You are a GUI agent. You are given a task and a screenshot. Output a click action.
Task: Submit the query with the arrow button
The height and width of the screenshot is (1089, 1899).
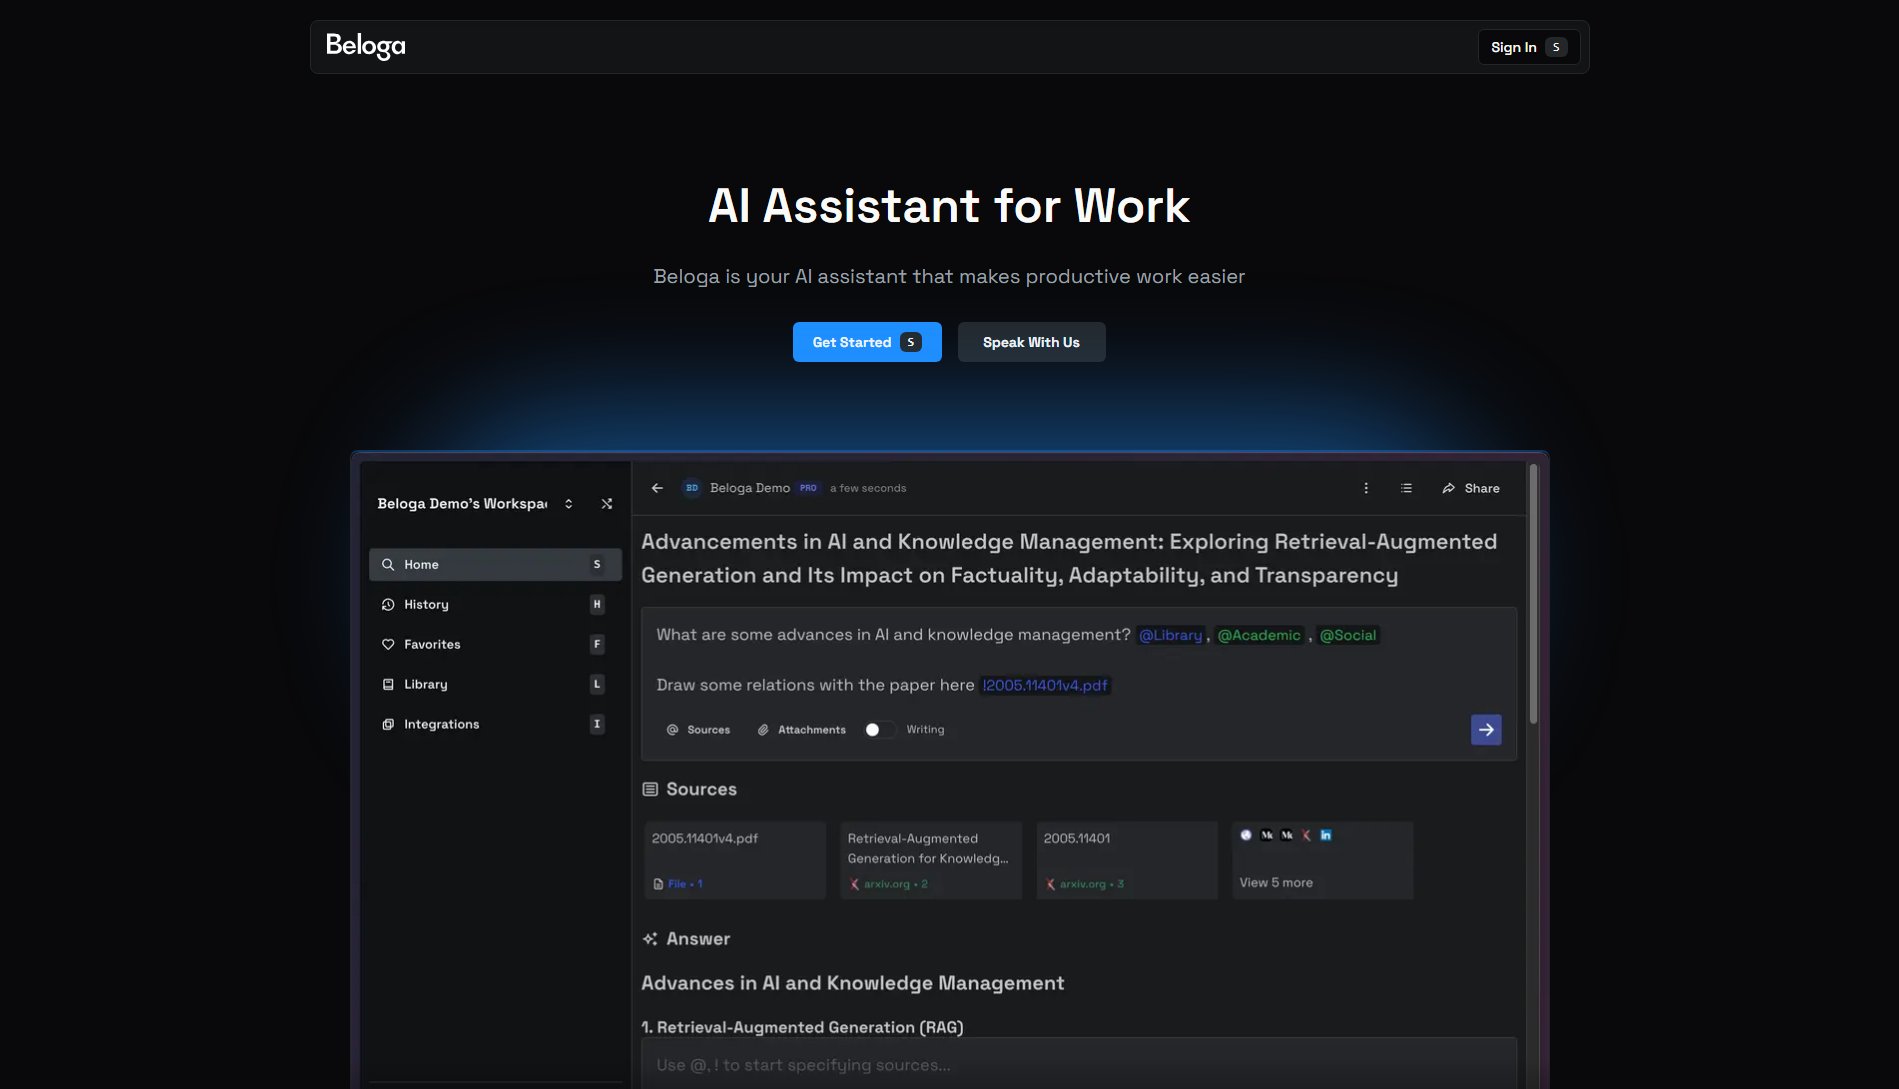(1485, 730)
